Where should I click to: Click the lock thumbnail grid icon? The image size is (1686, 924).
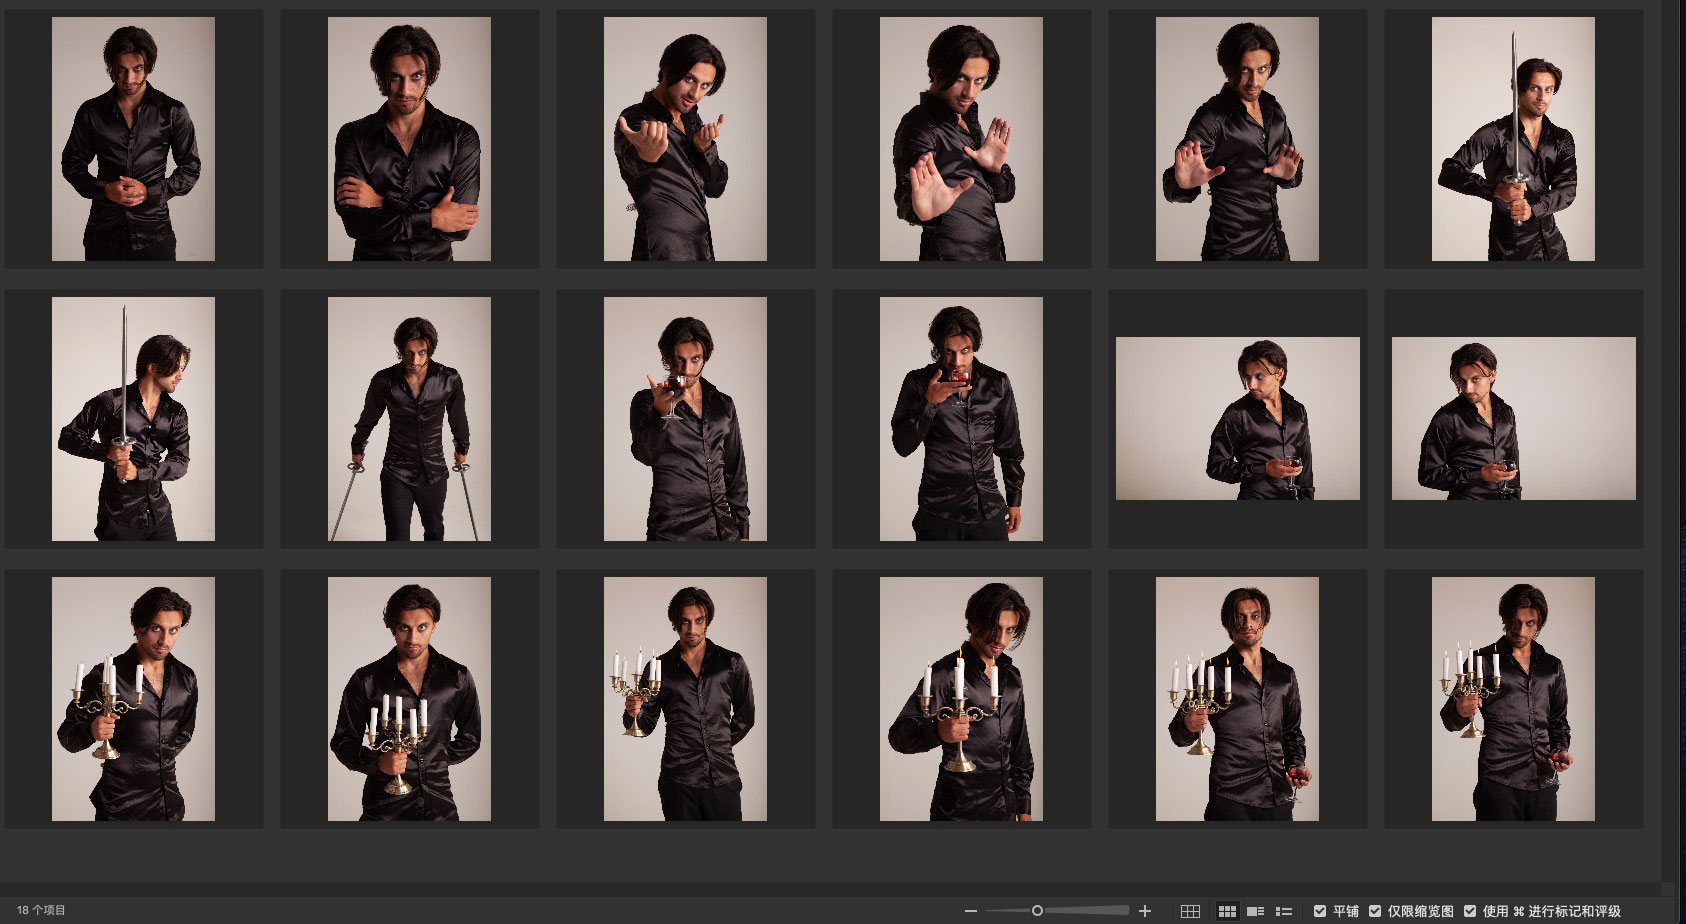coord(1190,911)
